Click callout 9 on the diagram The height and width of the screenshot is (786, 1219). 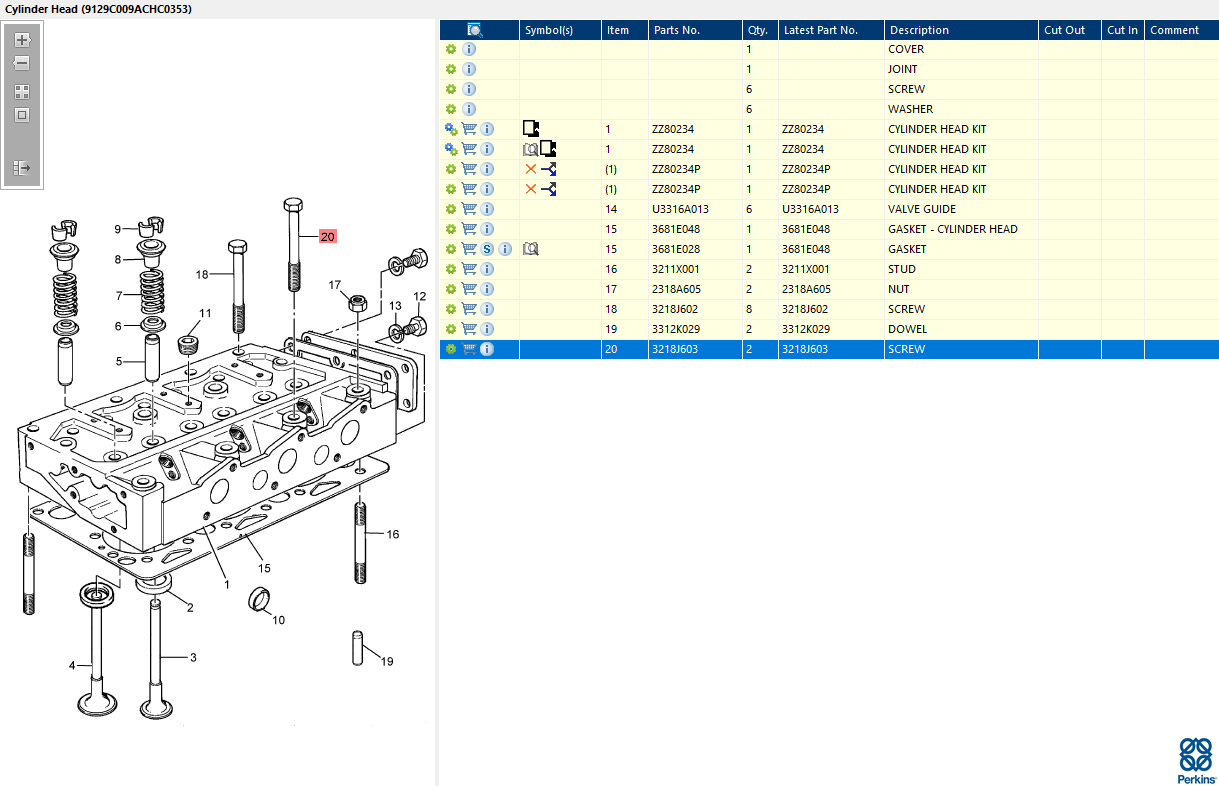point(117,229)
